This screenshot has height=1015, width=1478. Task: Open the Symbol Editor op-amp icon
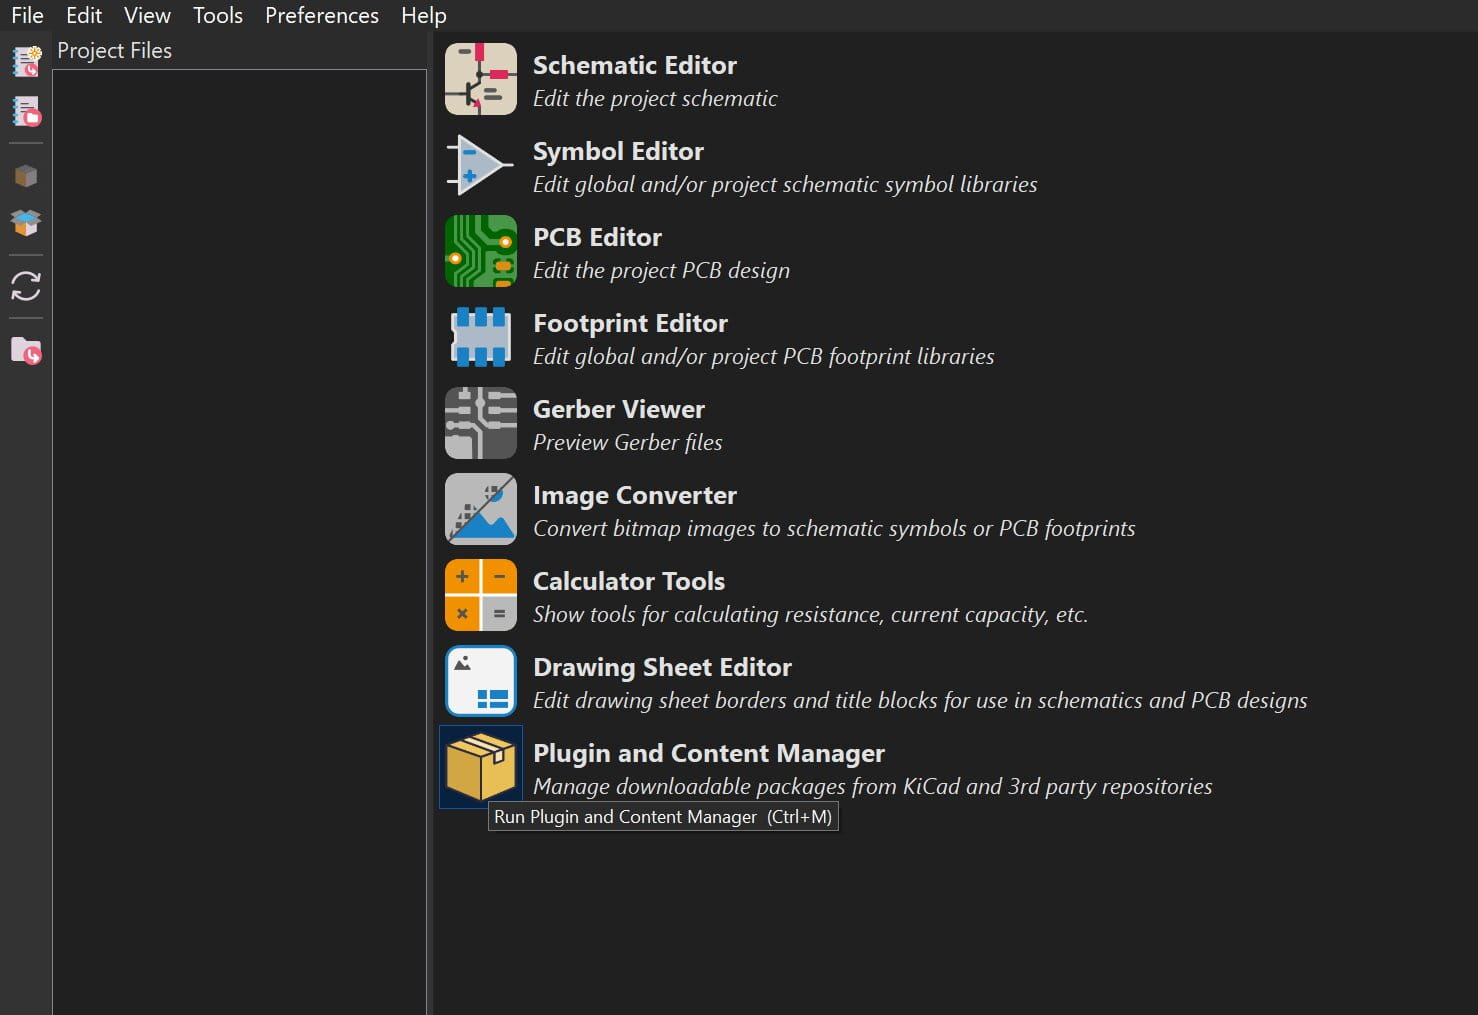coord(481,165)
